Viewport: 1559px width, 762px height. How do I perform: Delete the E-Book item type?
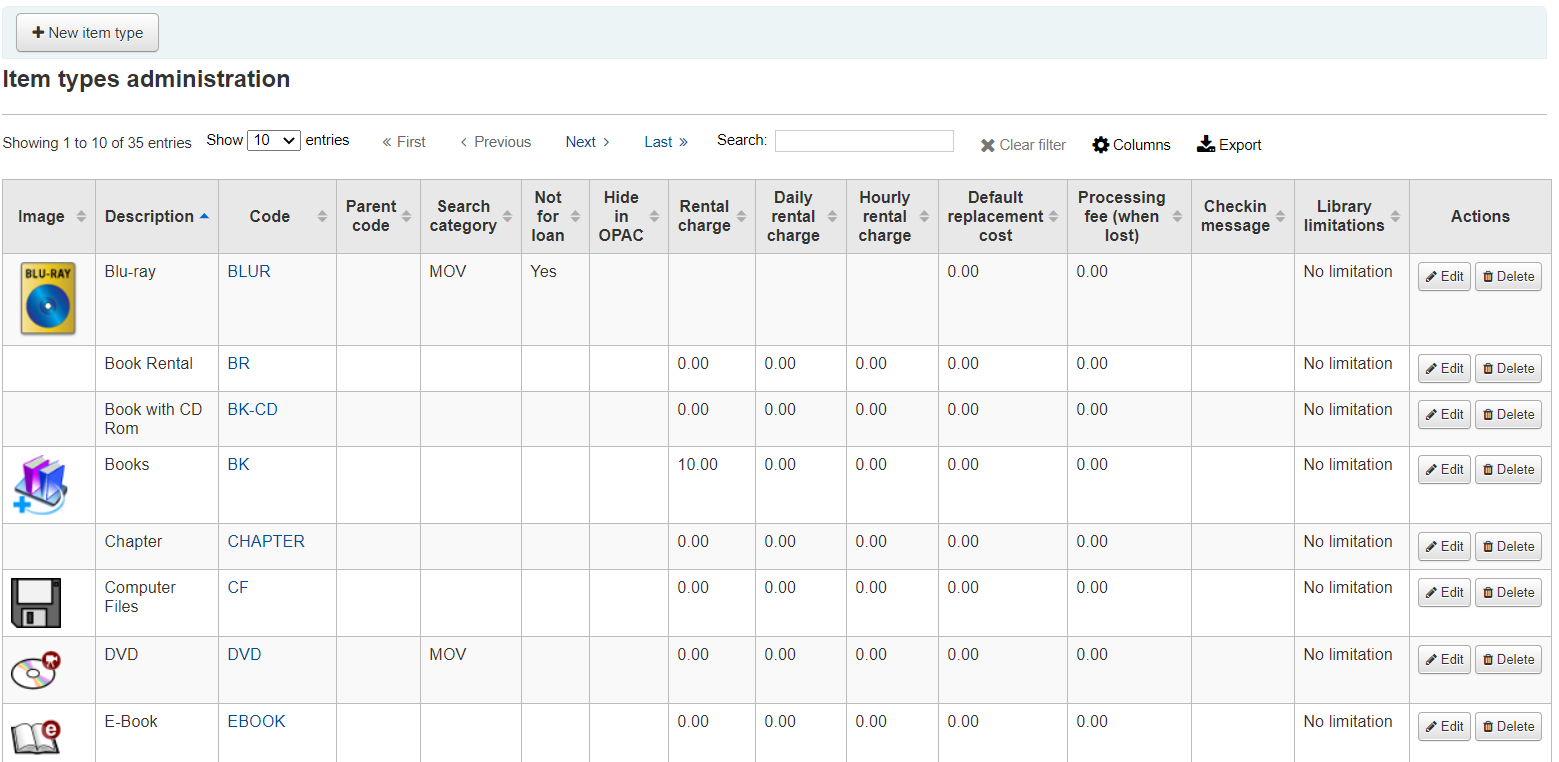1508,727
